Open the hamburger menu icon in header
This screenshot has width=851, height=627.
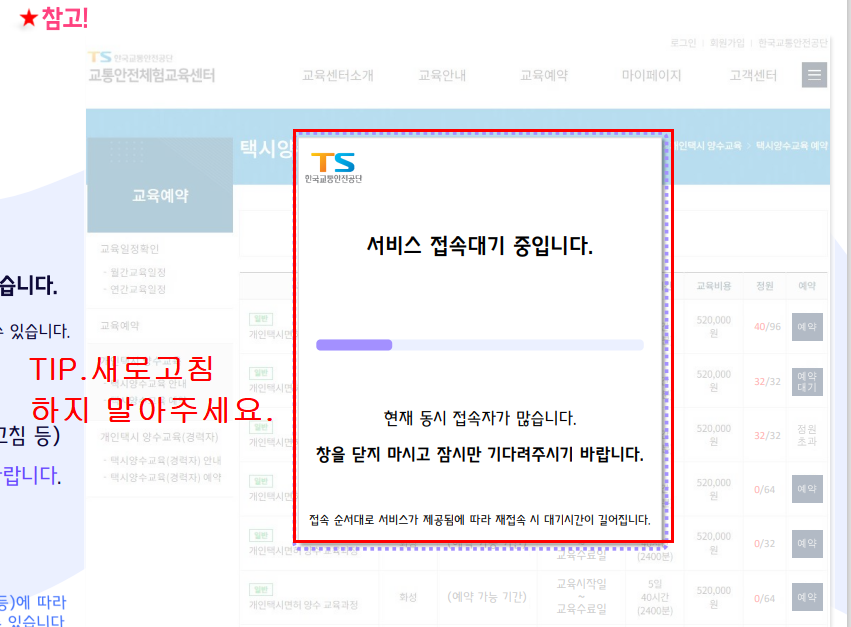click(x=814, y=75)
